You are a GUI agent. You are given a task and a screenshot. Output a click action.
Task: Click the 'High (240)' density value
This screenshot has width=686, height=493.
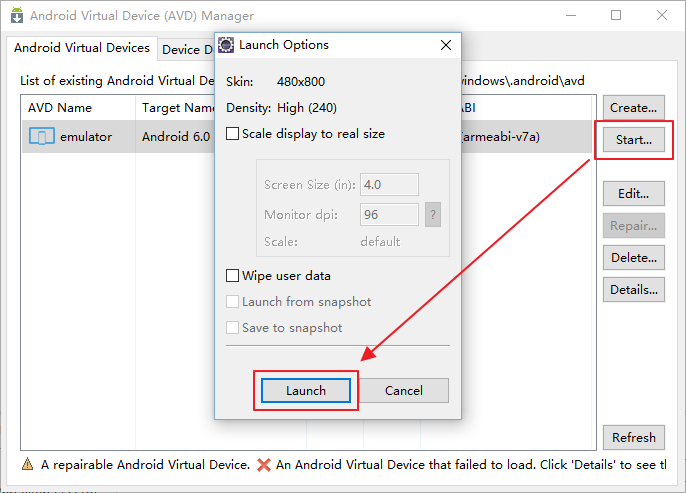coord(307,108)
